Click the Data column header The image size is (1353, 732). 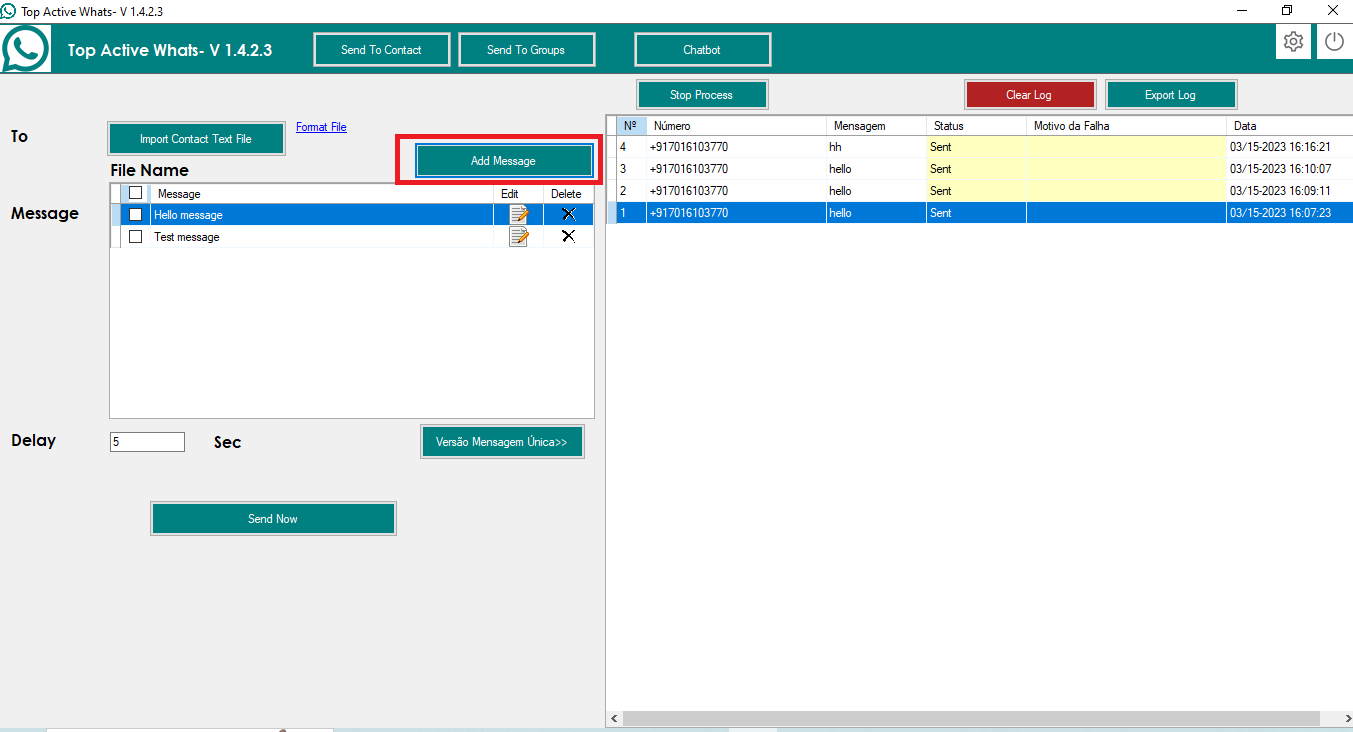[1289, 126]
